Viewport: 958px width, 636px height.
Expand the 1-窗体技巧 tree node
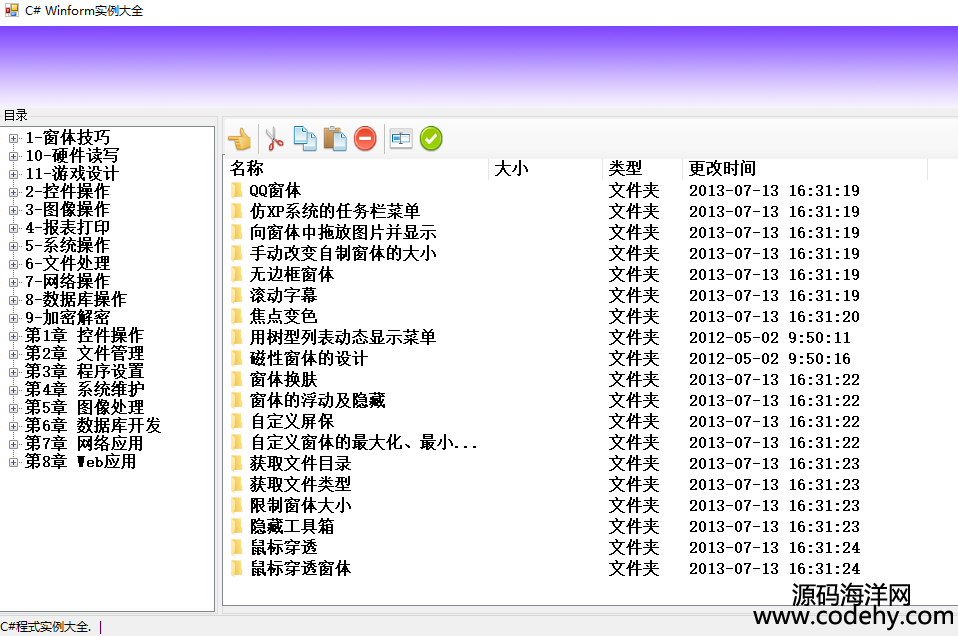[x=13, y=138]
